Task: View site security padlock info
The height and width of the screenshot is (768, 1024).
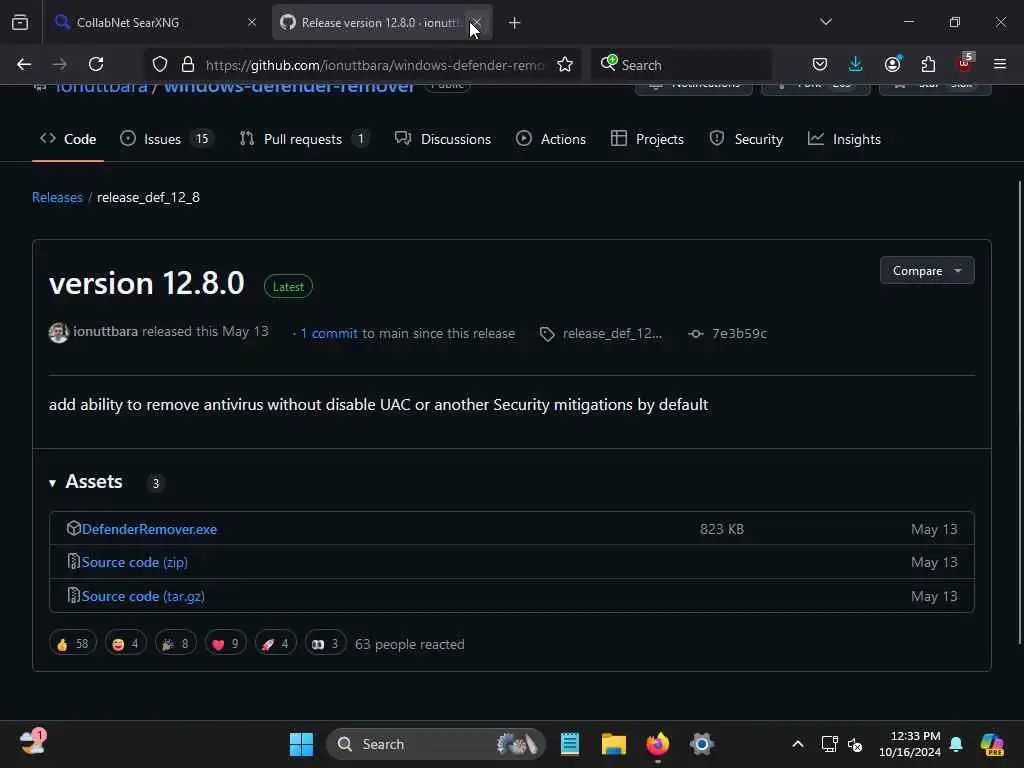Action: coord(188,65)
